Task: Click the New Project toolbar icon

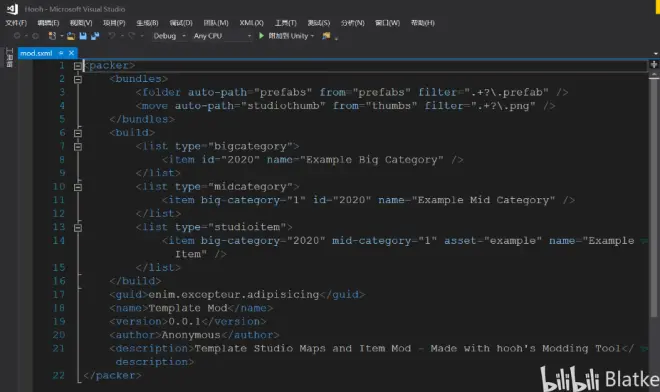Action: click(52, 36)
